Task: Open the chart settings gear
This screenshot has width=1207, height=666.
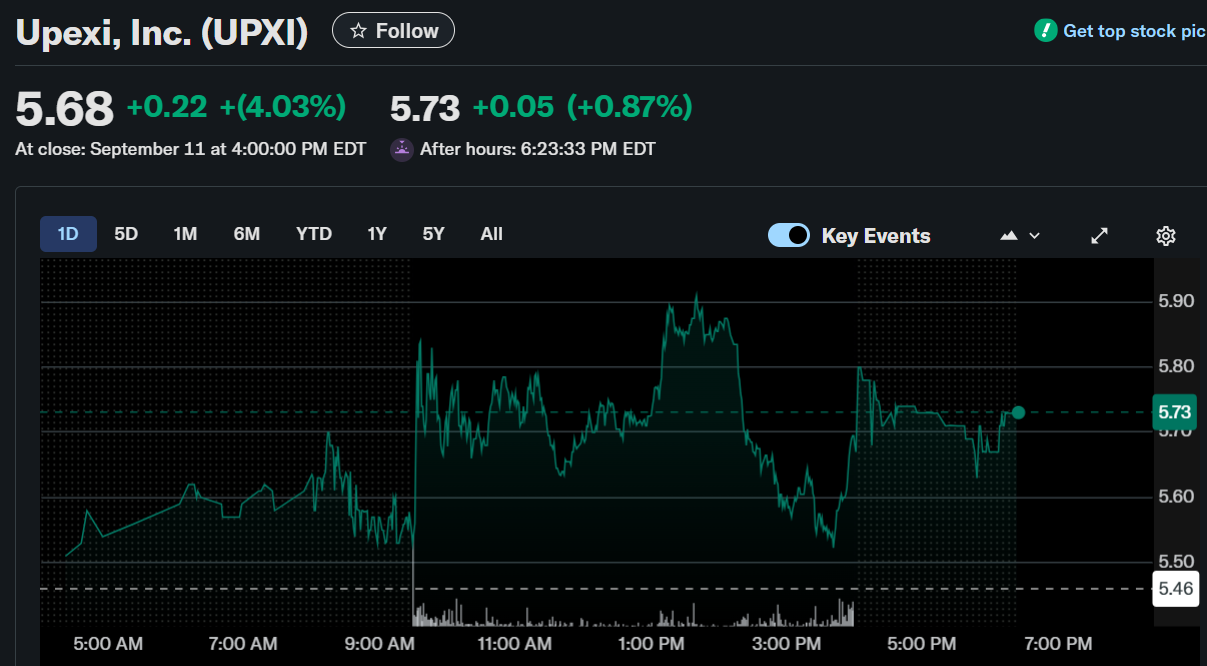Action: pos(1165,236)
